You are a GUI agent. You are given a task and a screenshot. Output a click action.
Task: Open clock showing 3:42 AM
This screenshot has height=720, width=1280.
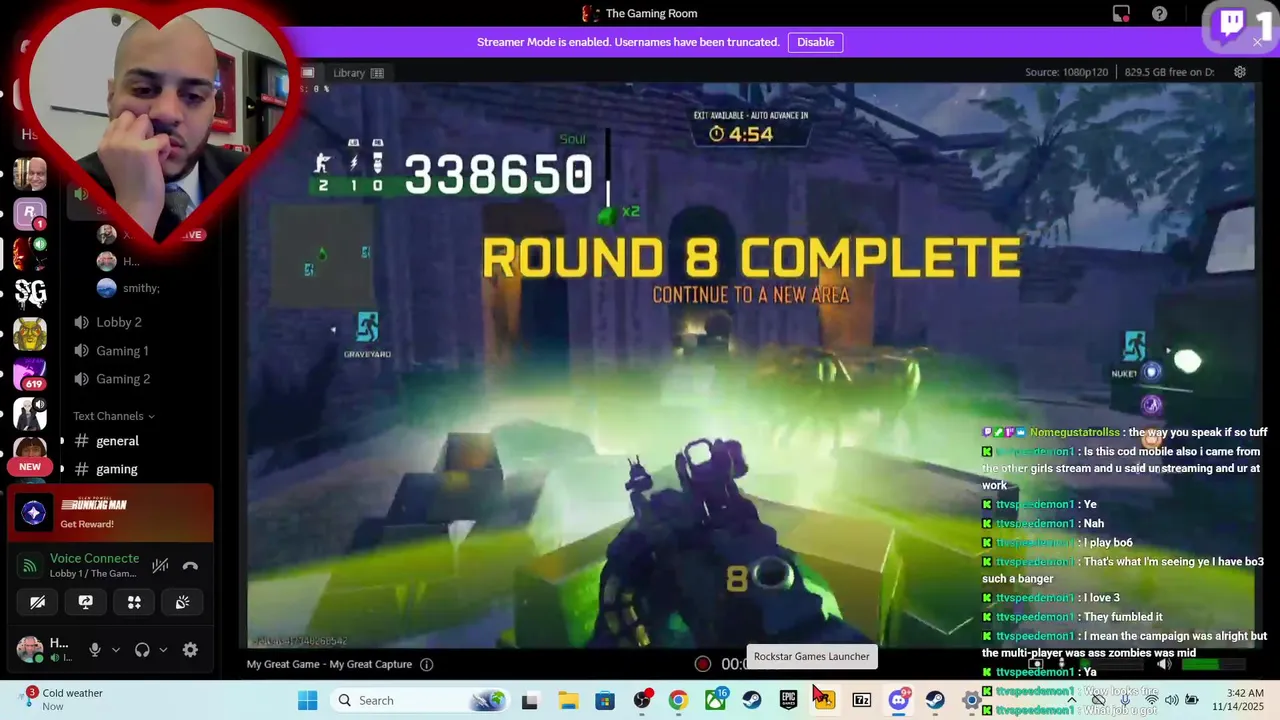point(1239,699)
